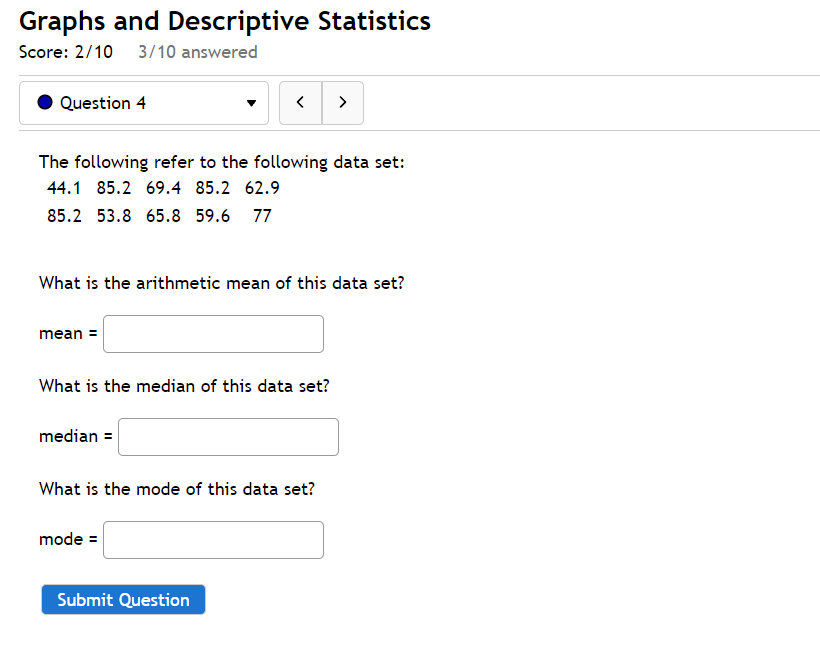Click inside the mean answer box
This screenshot has height=662, width=820.
tap(213, 333)
